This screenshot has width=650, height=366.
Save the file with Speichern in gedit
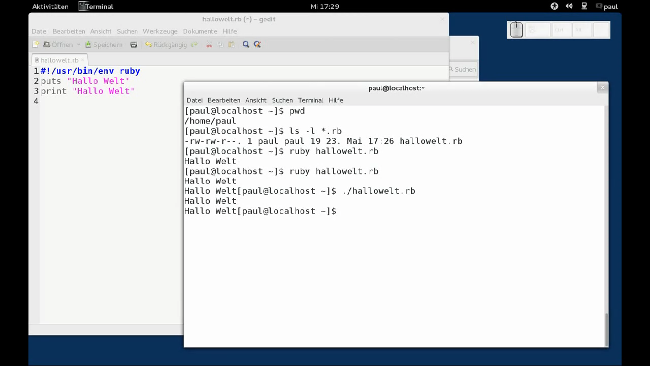click(x=104, y=44)
